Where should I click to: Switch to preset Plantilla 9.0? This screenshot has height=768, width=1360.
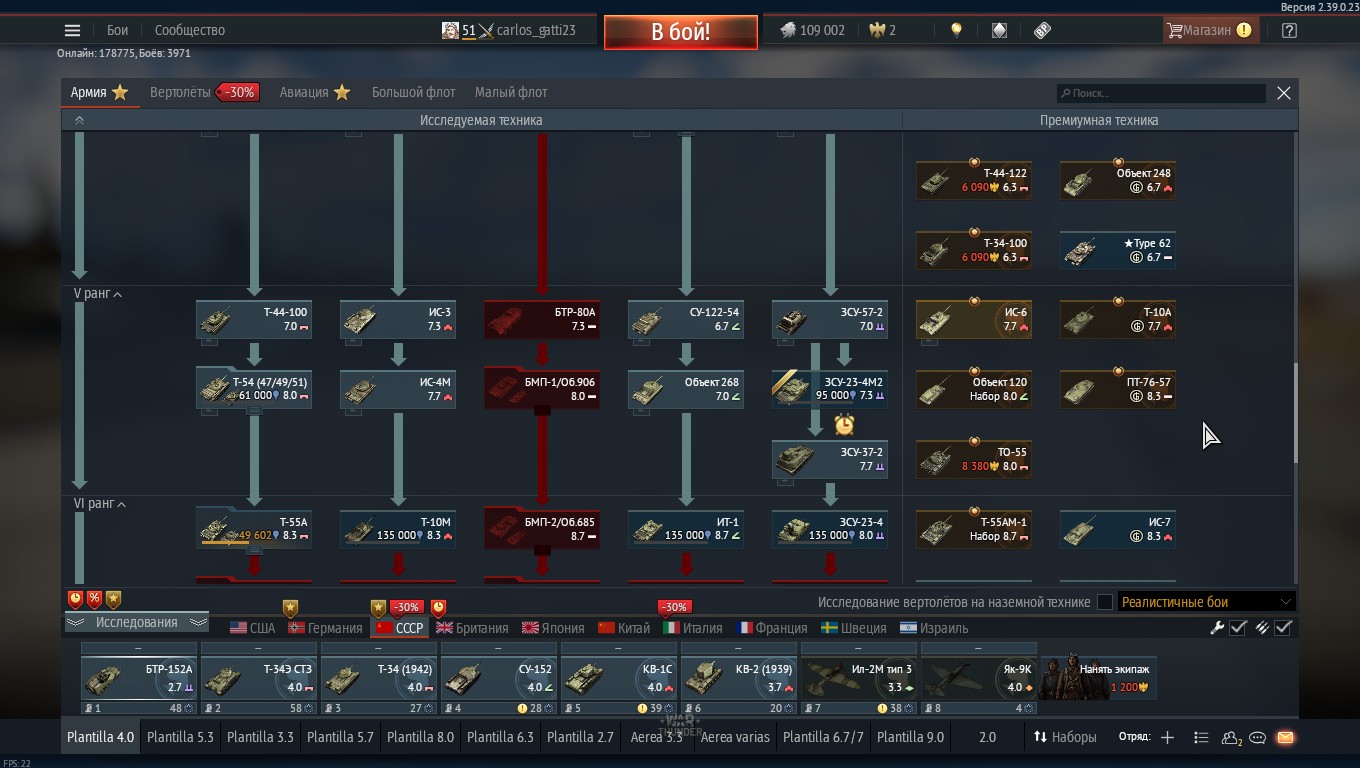pyautogui.click(x=910, y=737)
